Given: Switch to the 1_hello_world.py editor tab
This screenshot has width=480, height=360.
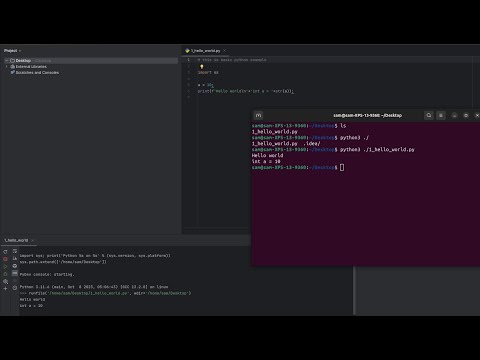Looking at the screenshot, I should click(205, 51).
